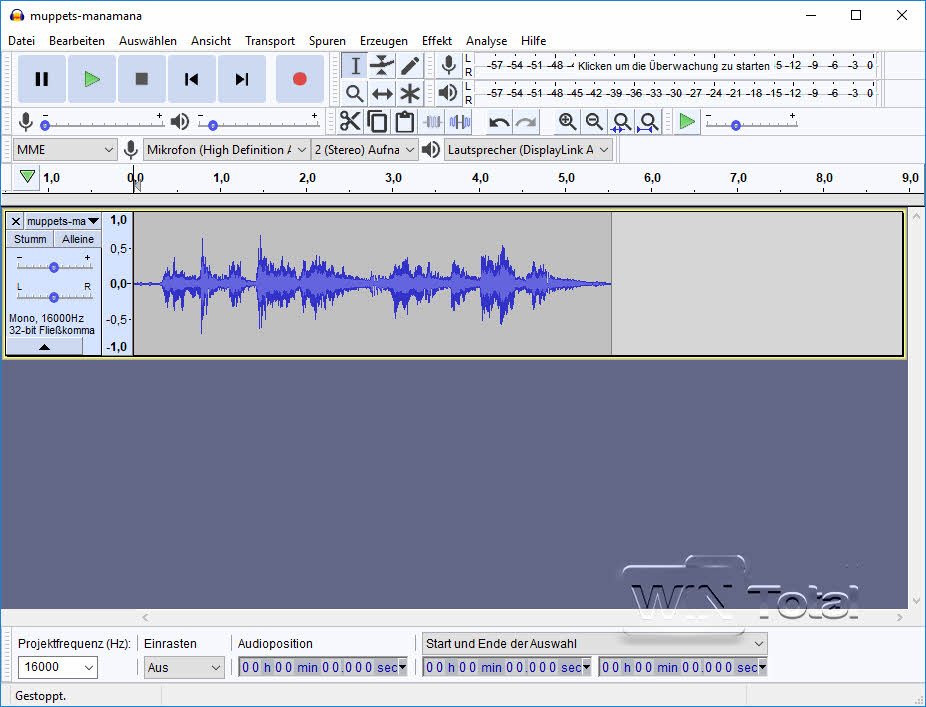Click the track pan L/R slider
The height and width of the screenshot is (707, 926).
pos(54,296)
